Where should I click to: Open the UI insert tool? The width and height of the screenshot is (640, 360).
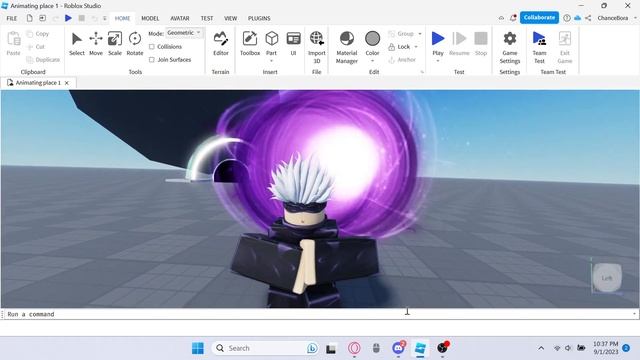click(x=293, y=43)
